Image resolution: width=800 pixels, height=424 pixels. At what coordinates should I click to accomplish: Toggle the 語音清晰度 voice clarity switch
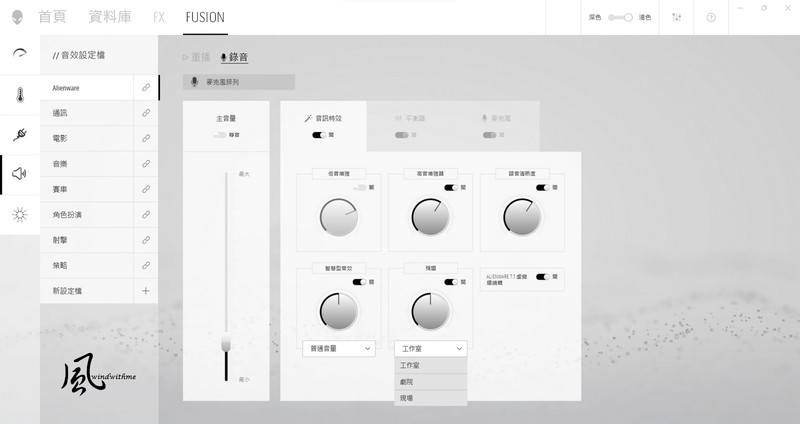click(x=543, y=188)
